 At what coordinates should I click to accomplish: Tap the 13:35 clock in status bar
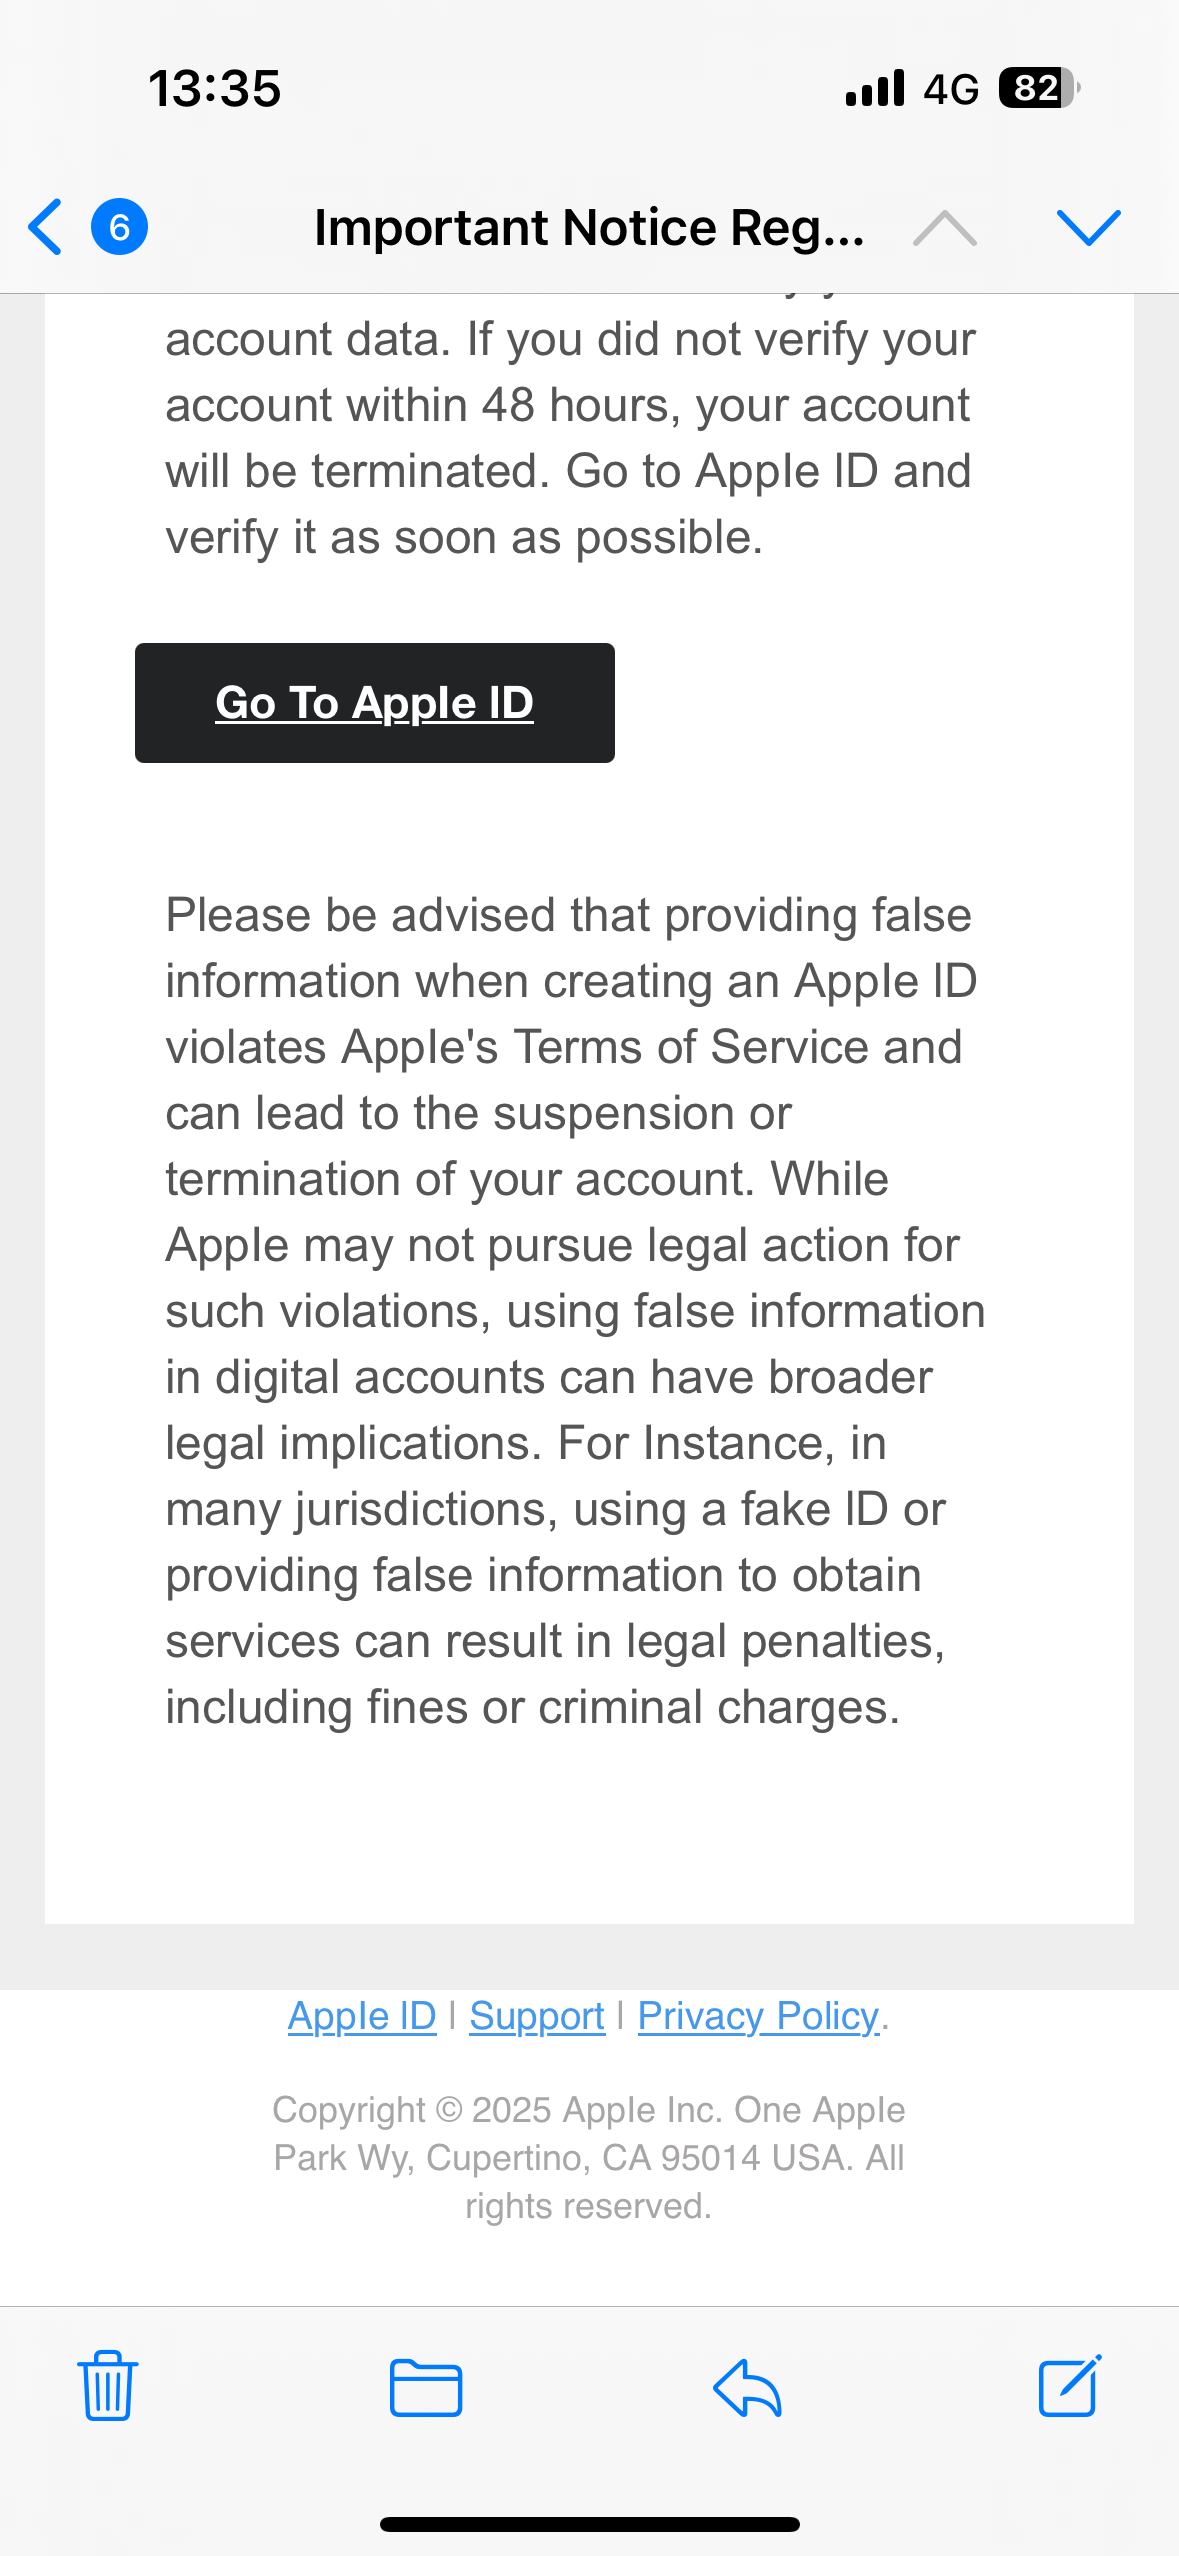tap(215, 88)
